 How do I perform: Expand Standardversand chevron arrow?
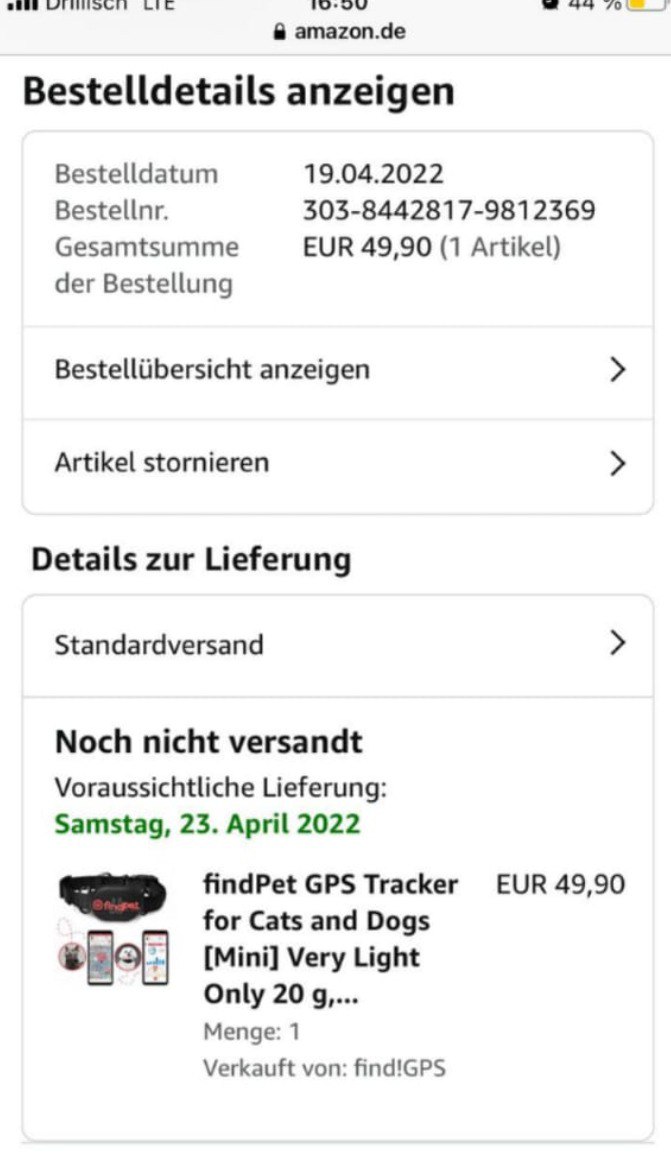[x=618, y=643]
